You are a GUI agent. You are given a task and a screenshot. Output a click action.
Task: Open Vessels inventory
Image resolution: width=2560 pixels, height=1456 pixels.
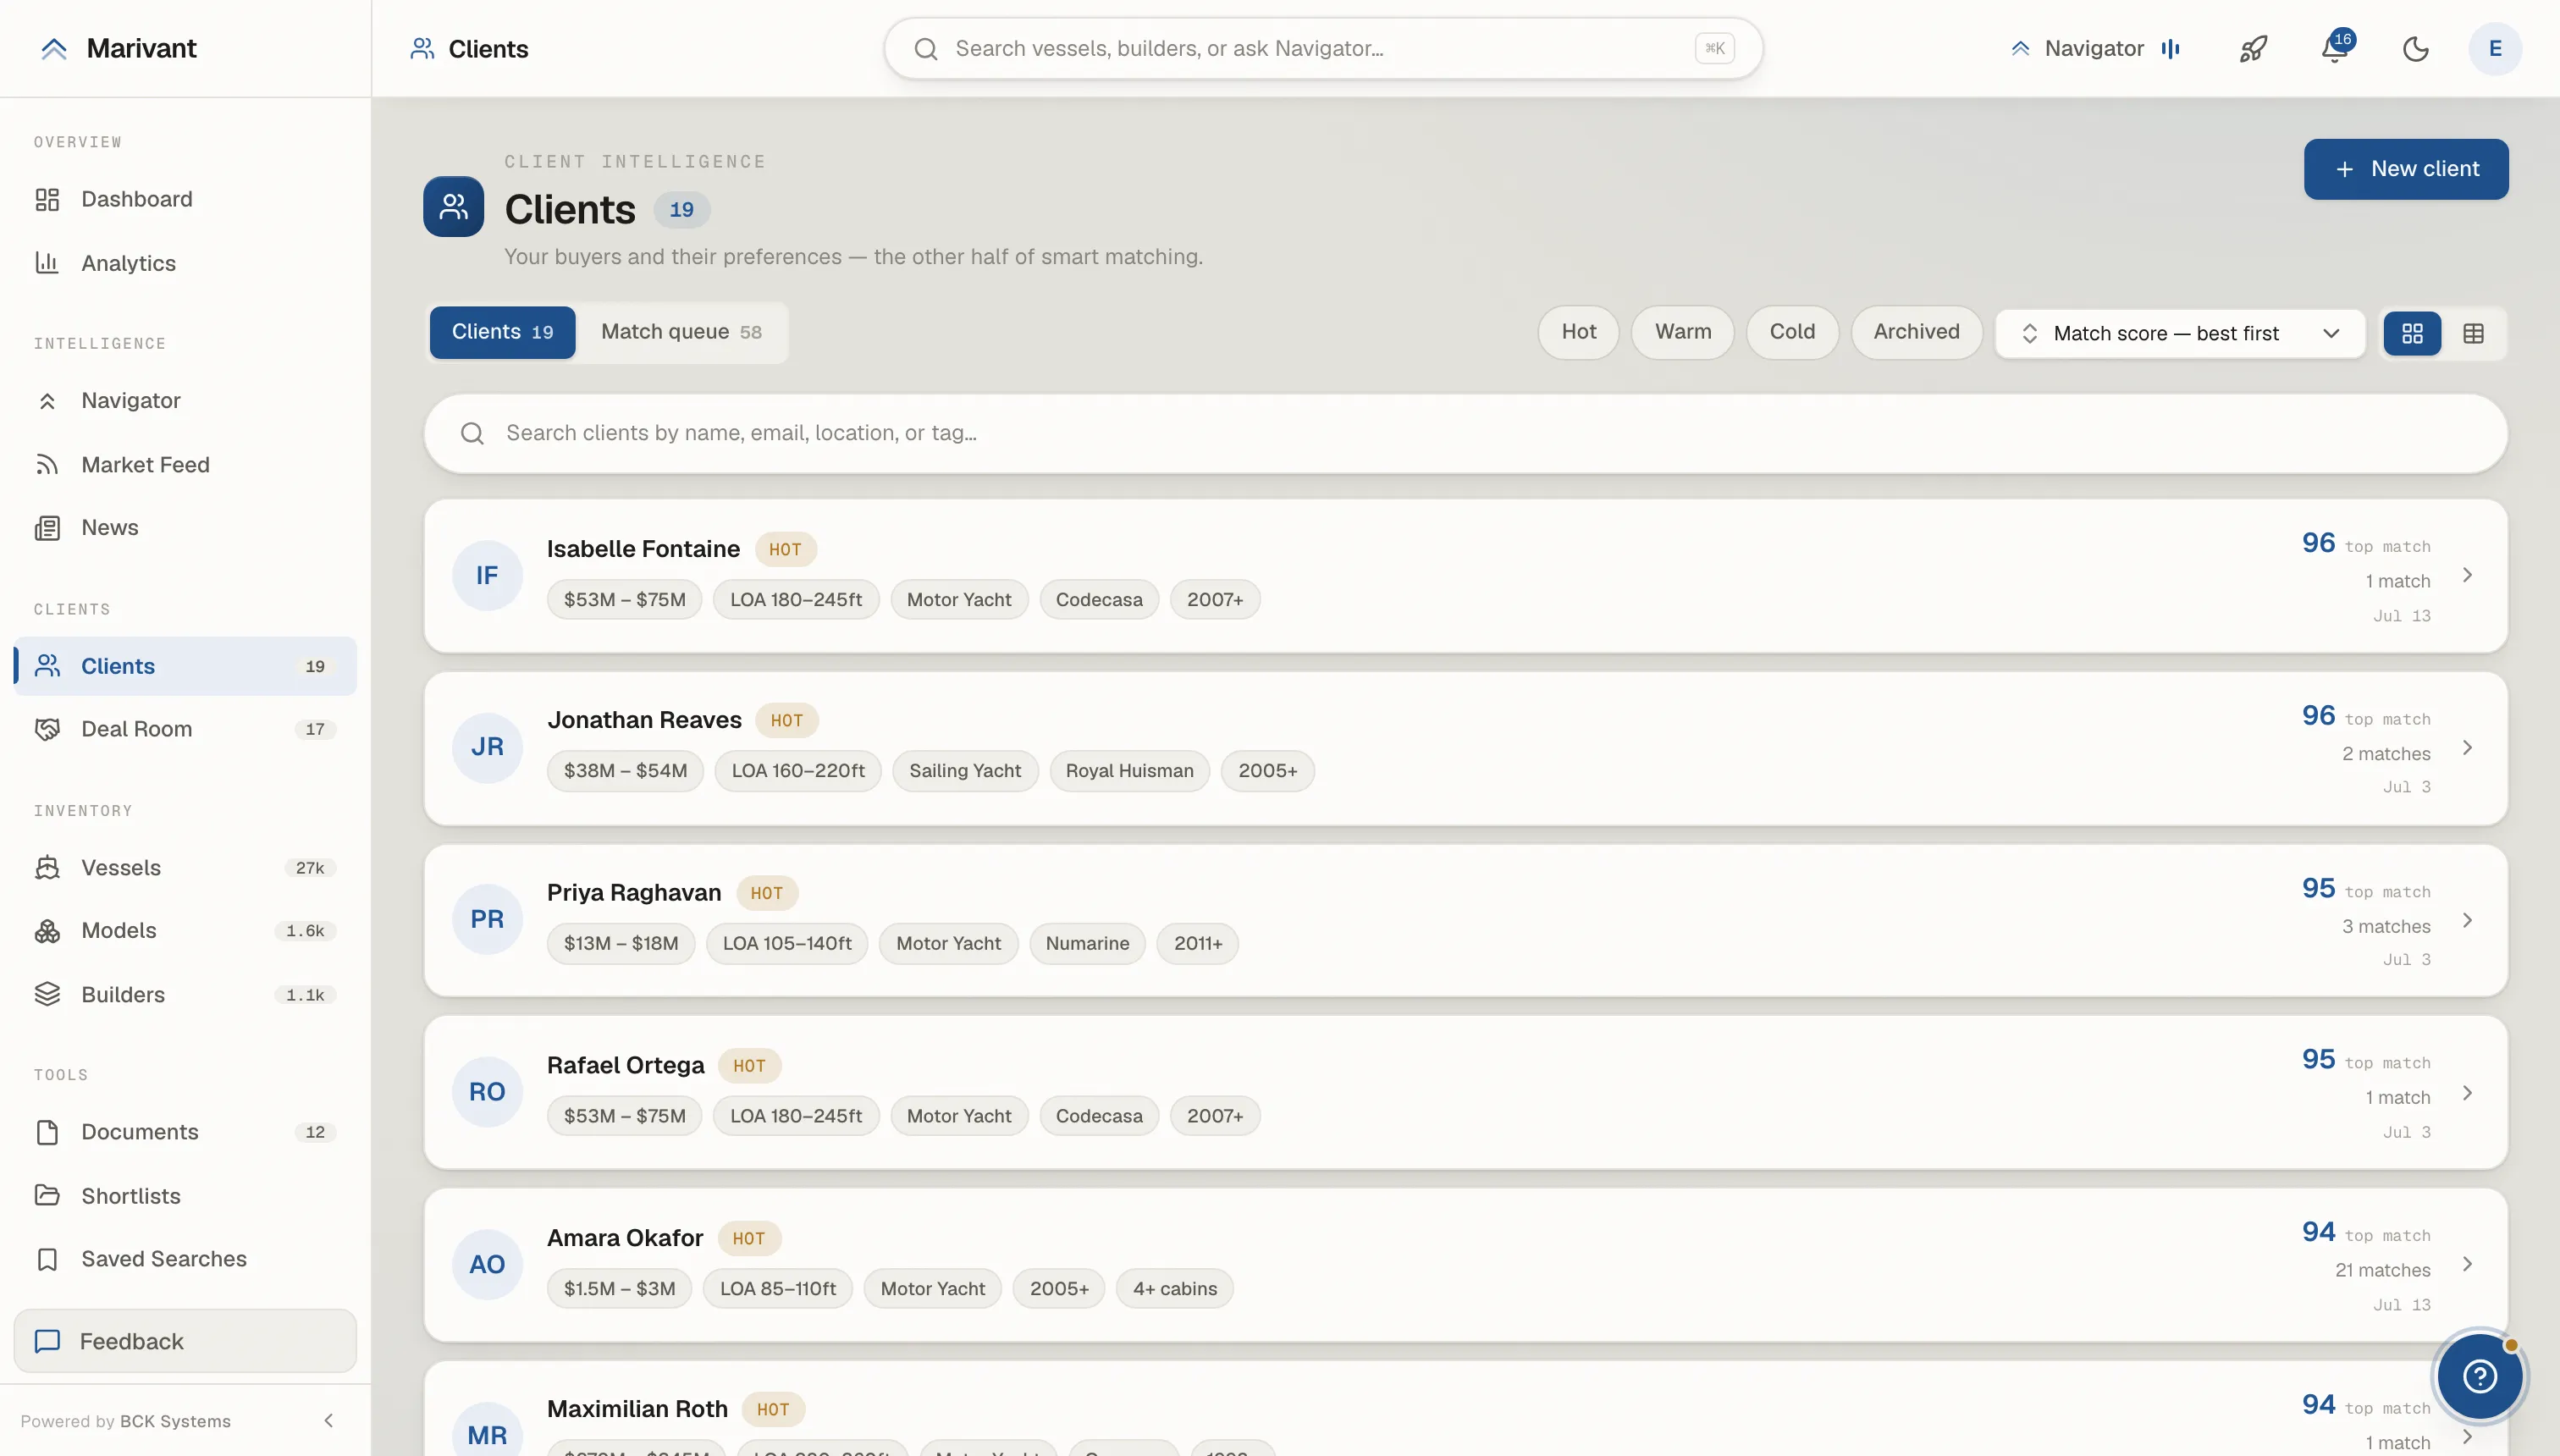185,868
